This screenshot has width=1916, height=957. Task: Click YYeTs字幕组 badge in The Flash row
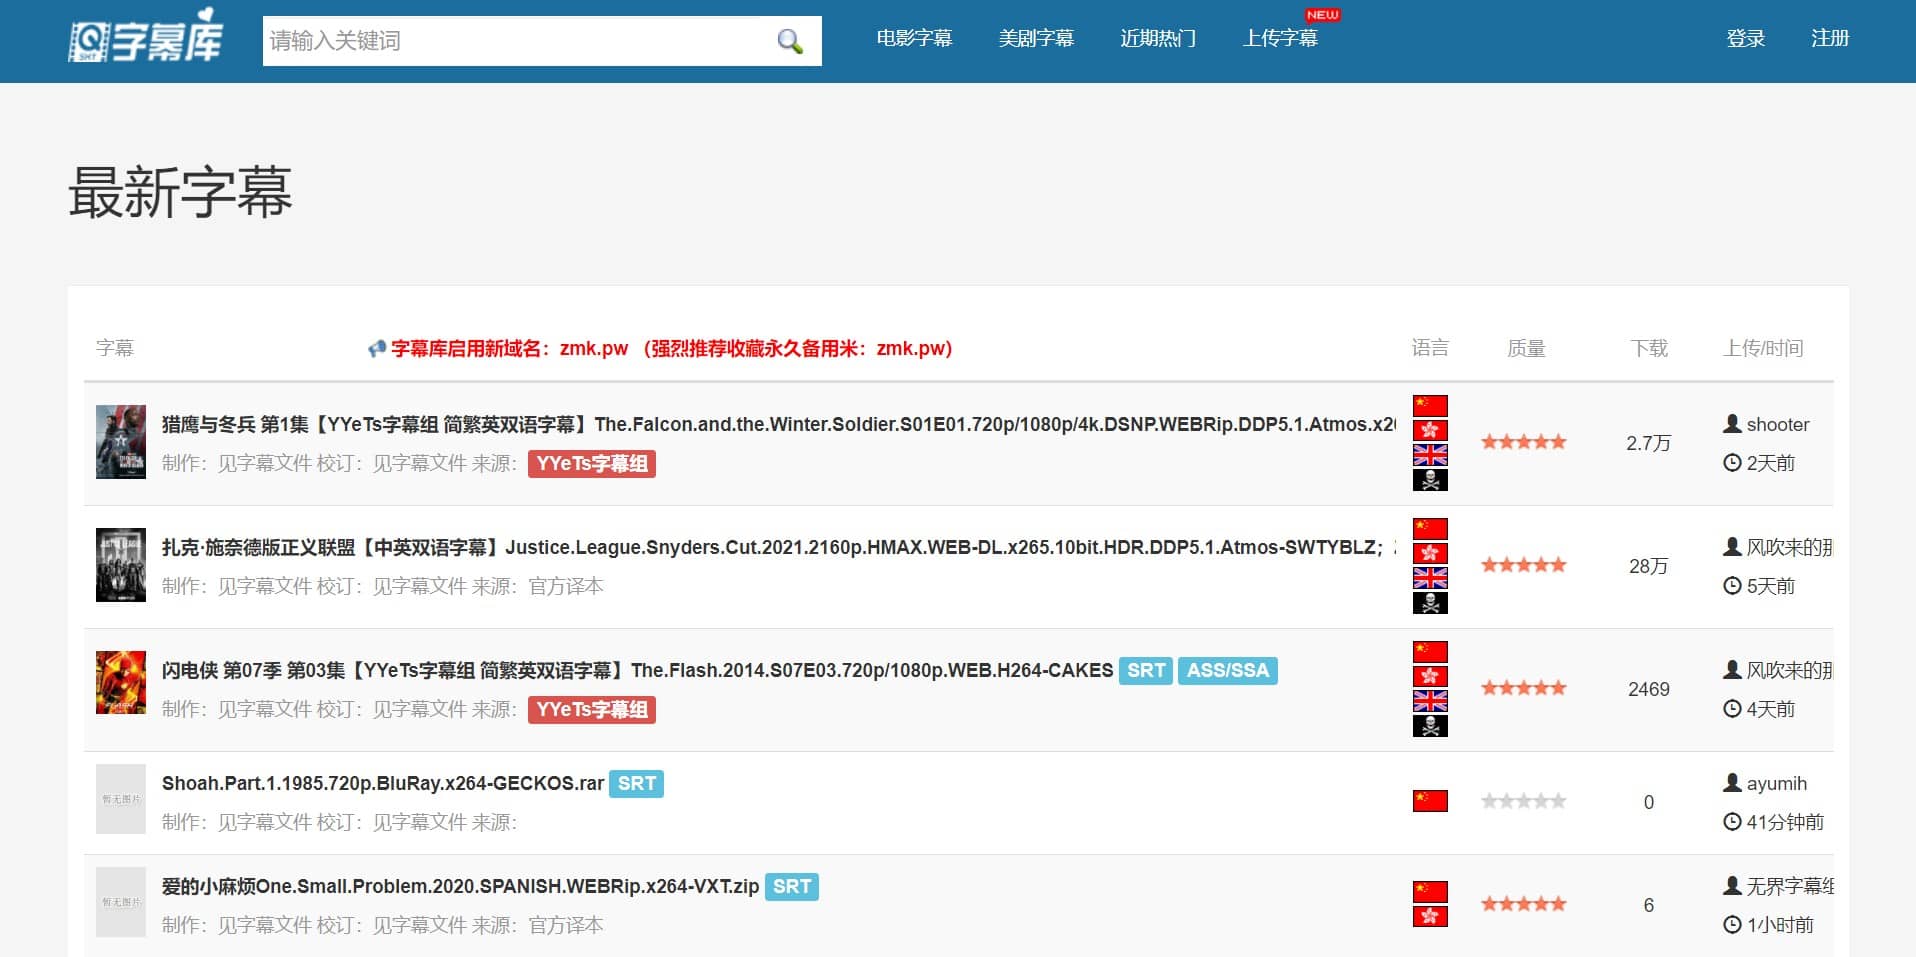(591, 710)
